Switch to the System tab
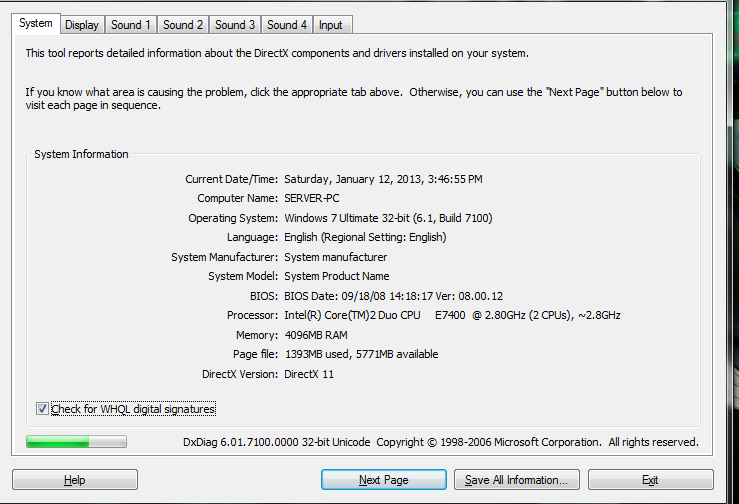 click(x=36, y=23)
